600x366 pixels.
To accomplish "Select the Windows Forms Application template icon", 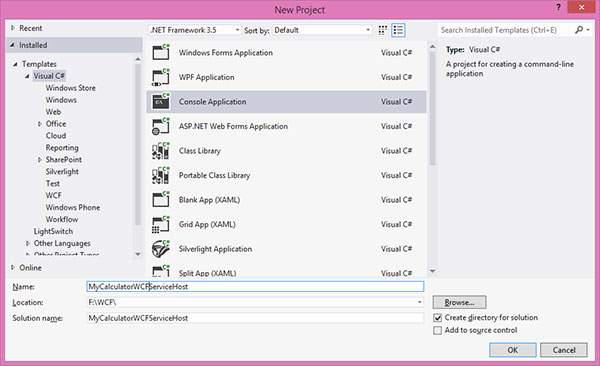I will pyautogui.click(x=161, y=52).
